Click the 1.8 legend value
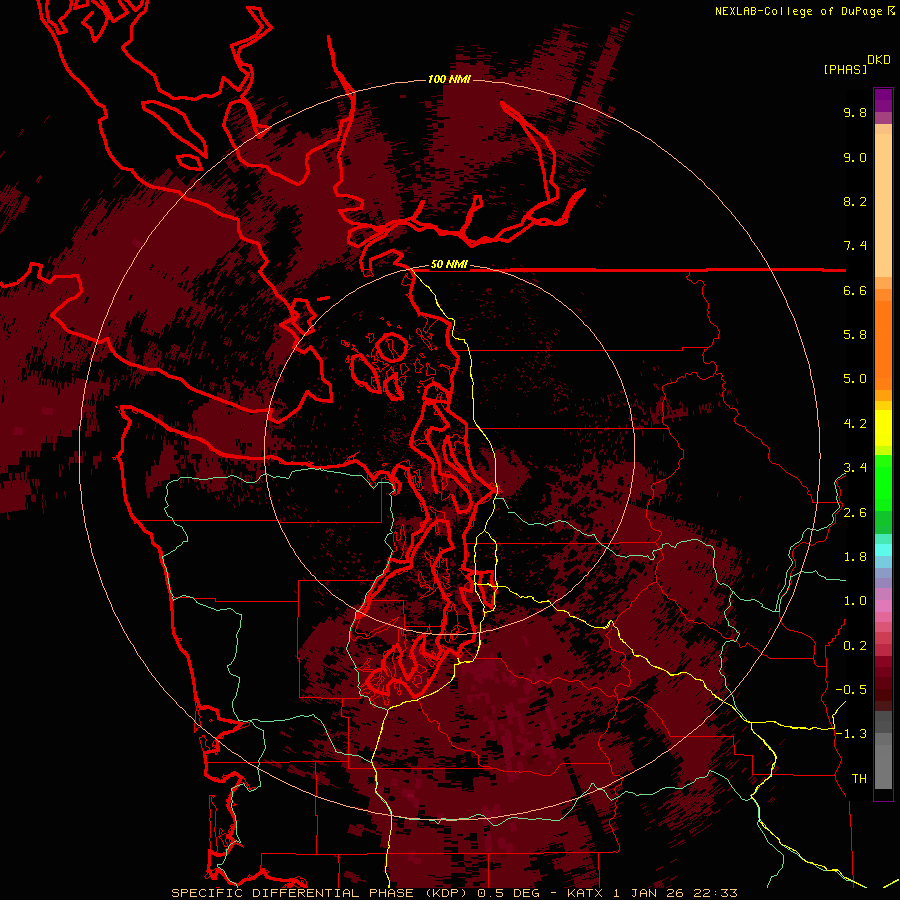The height and width of the screenshot is (900, 900). coord(855,557)
